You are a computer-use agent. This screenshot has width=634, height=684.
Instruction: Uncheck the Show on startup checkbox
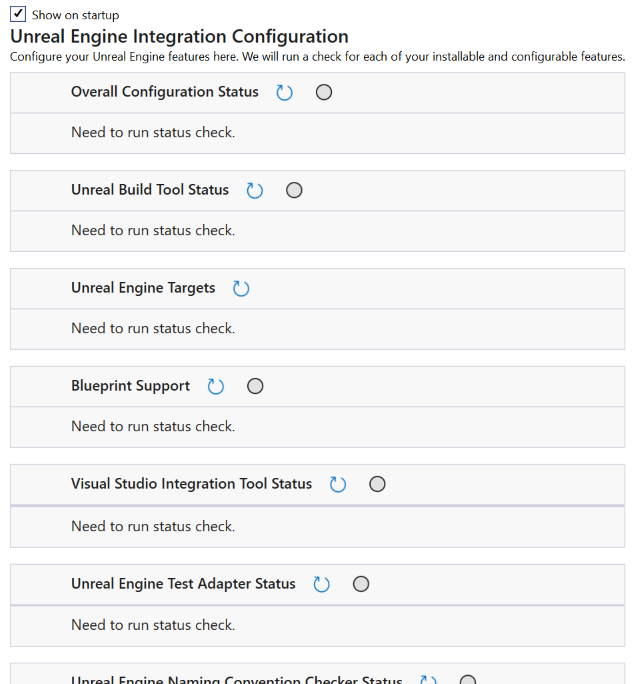18,14
